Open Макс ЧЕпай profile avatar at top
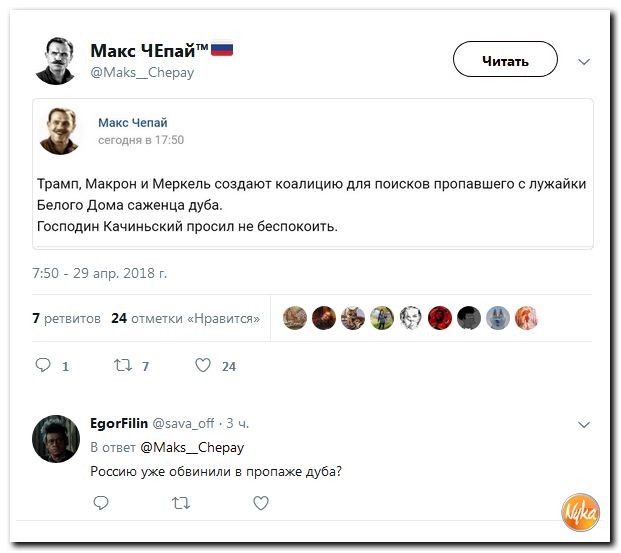This screenshot has width=621, height=553. pos(59,60)
